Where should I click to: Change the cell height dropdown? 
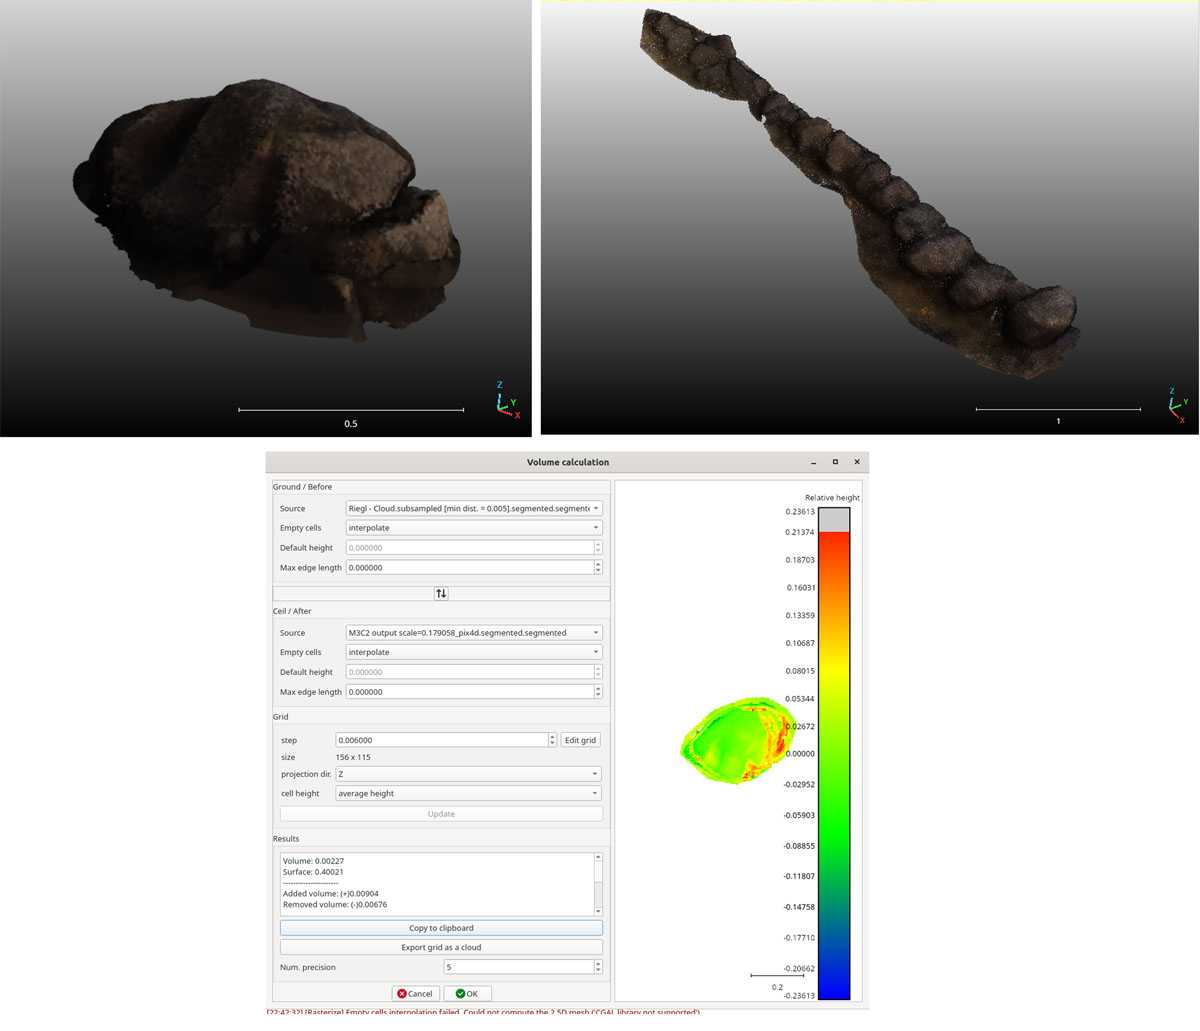pos(468,794)
